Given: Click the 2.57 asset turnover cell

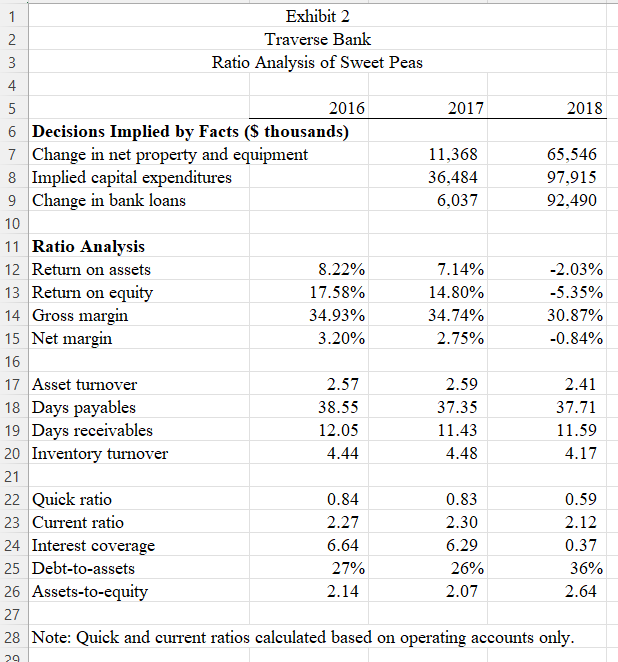Looking at the screenshot, I should point(309,384).
